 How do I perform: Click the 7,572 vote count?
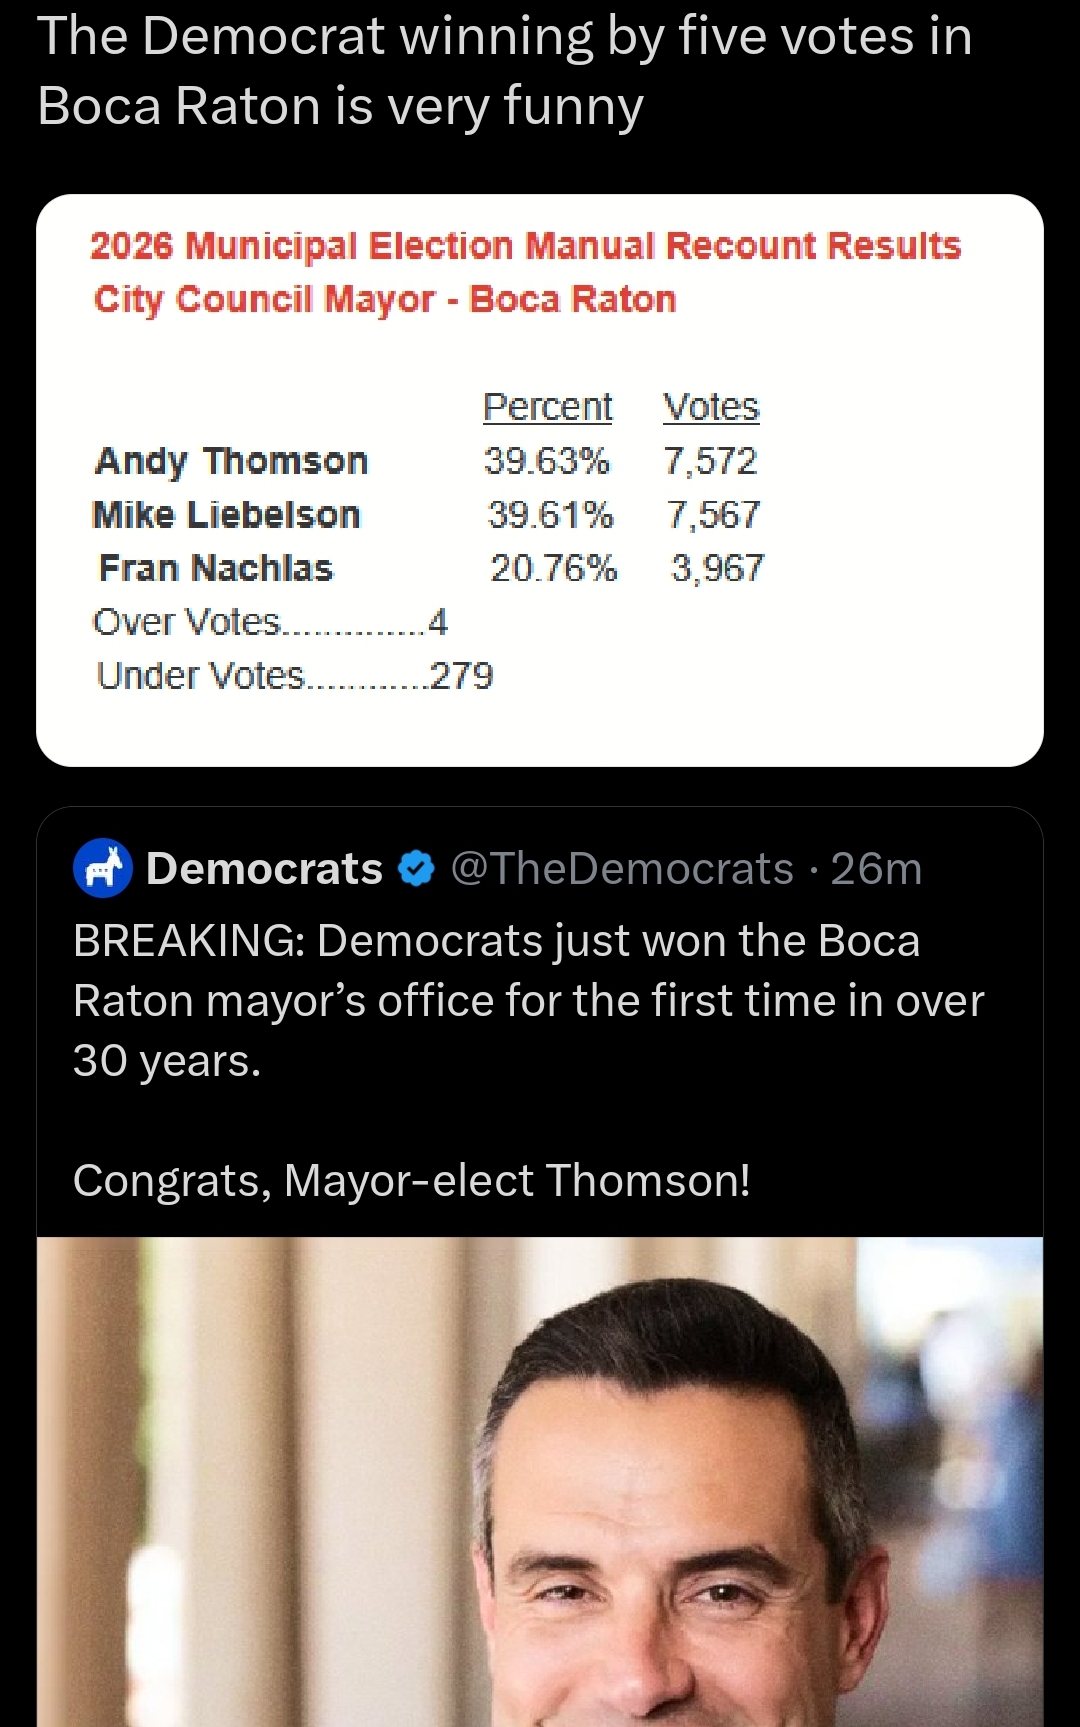tap(710, 461)
